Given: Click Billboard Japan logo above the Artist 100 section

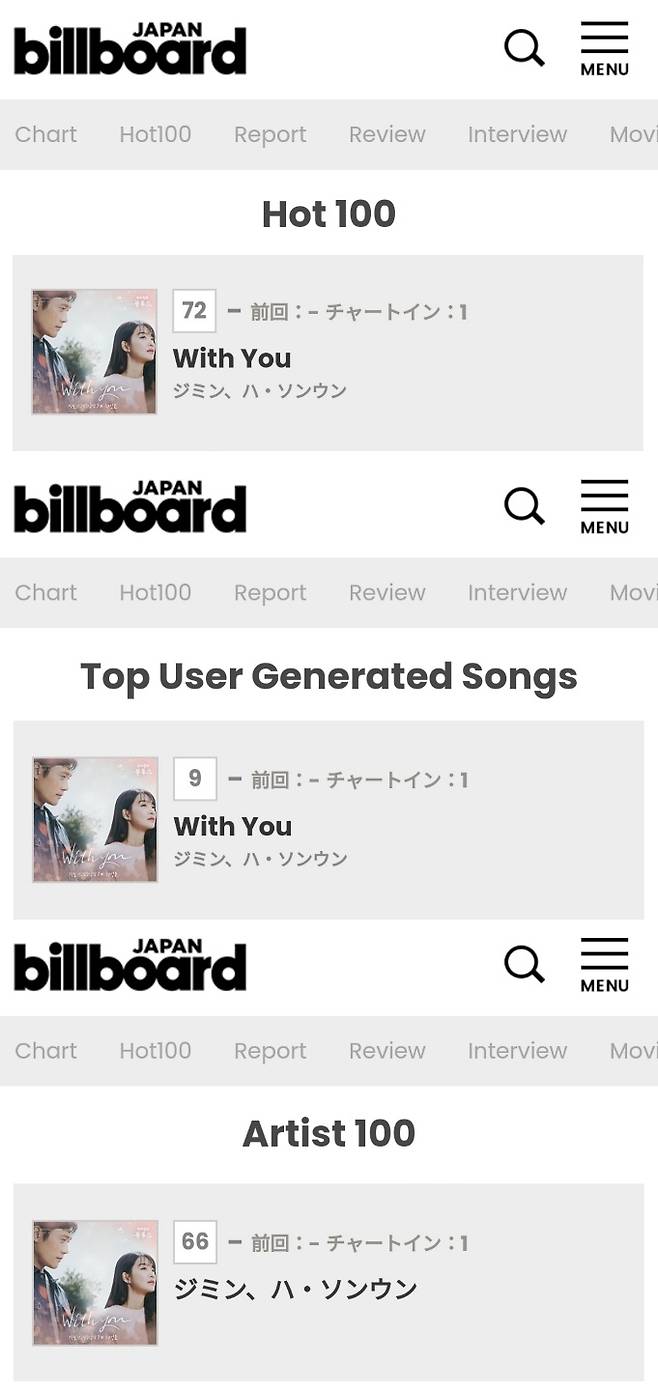Looking at the screenshot, I should (130, 965).
